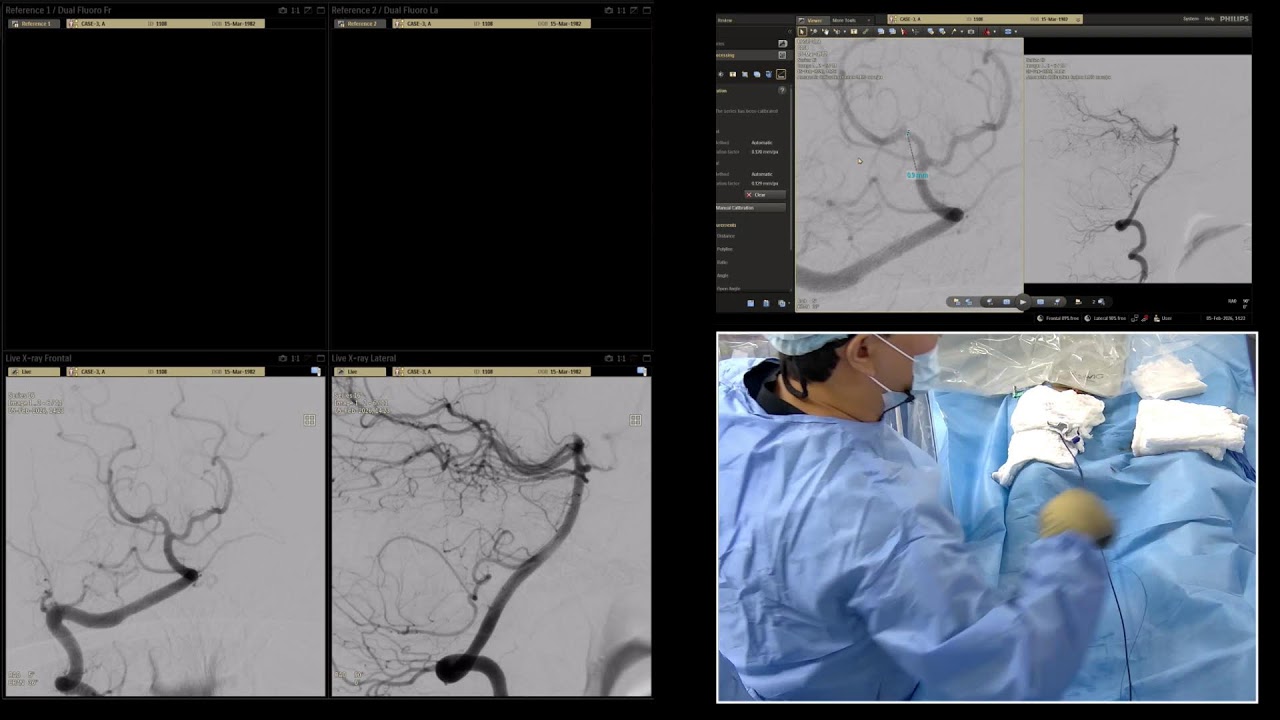Click the first icon in the playback bar
Image resolution: width=1280 pixels, height=720 pixels.
point(957,301)
